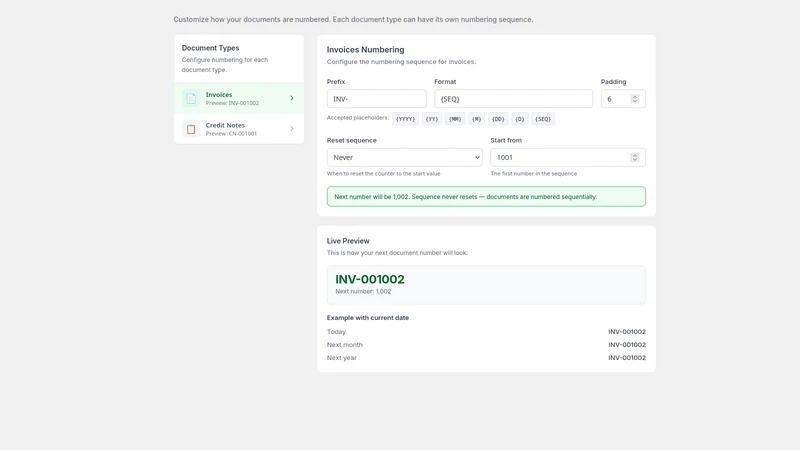
Task: Insert the {M} placeholder
Action: point(477,119)
